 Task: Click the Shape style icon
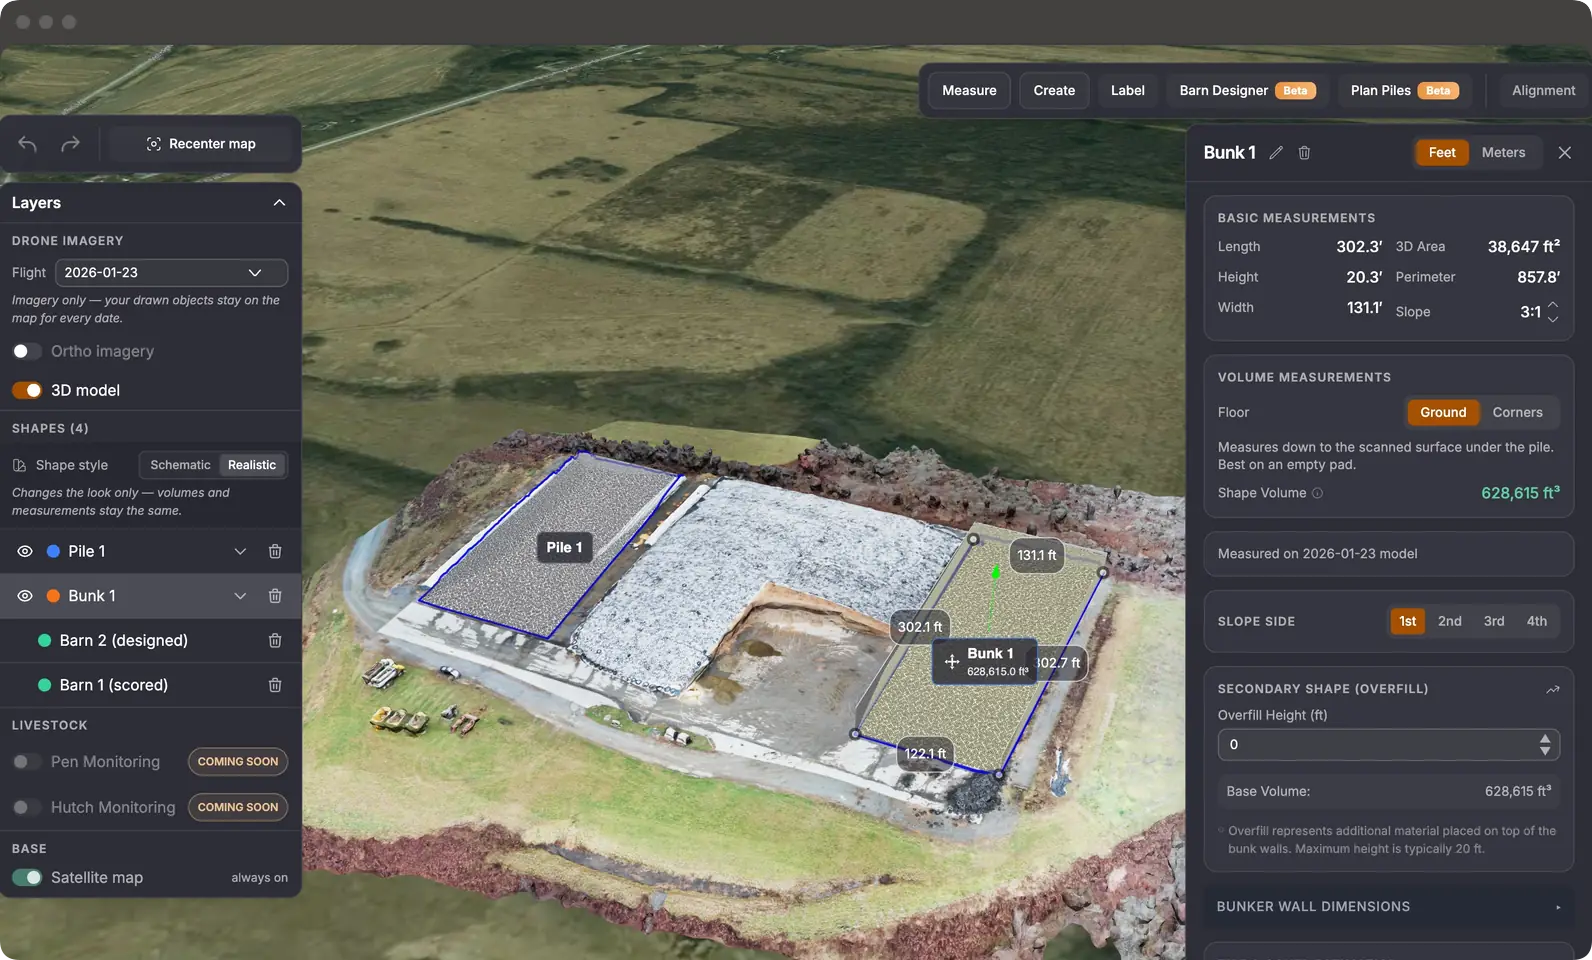19,465
